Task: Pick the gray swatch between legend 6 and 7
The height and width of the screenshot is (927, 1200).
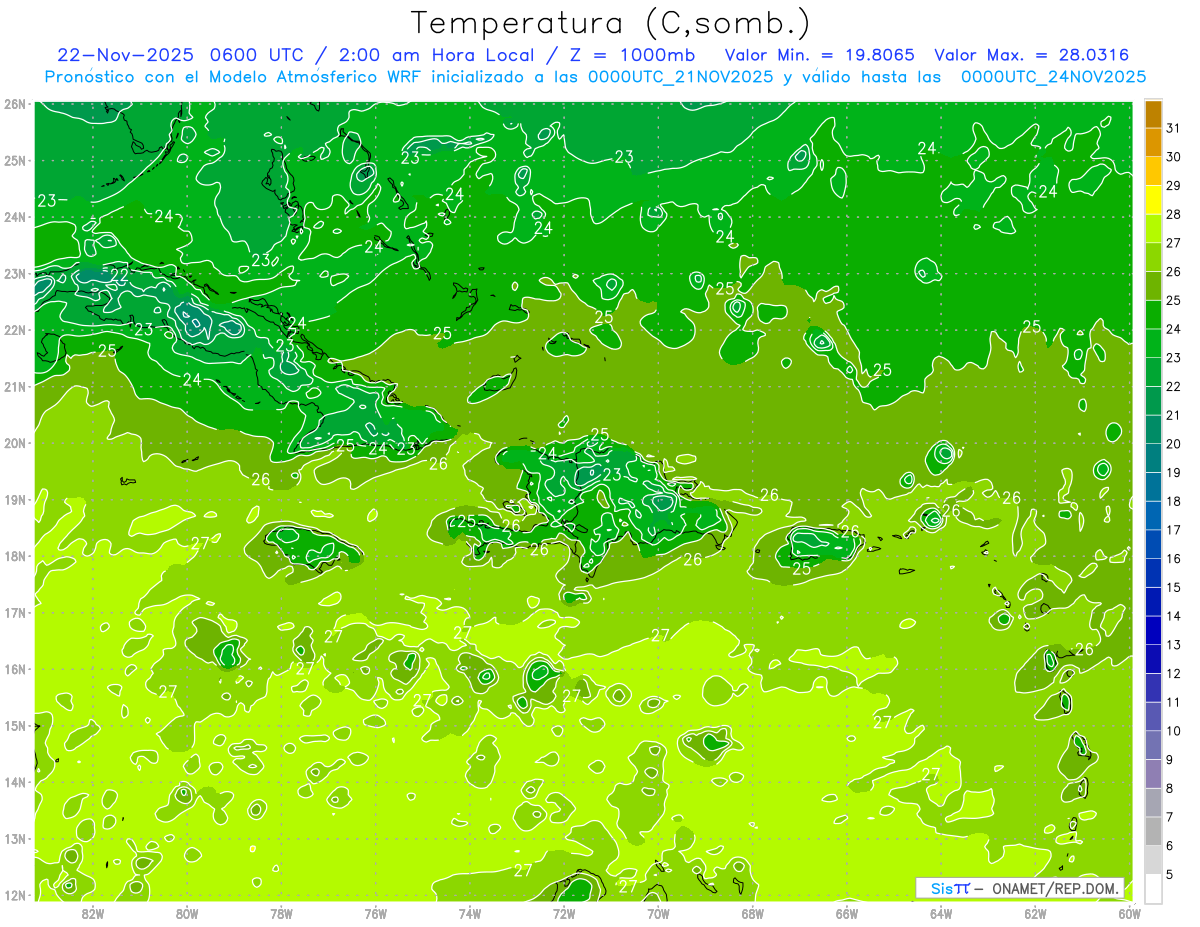Action: (x=1153, y=831)
